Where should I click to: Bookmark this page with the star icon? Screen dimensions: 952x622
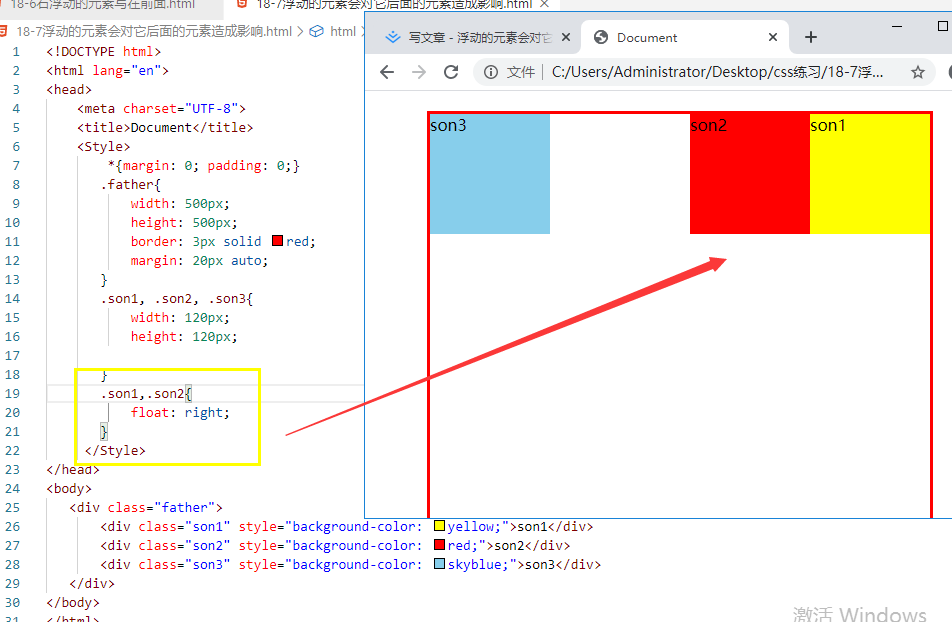917,72
